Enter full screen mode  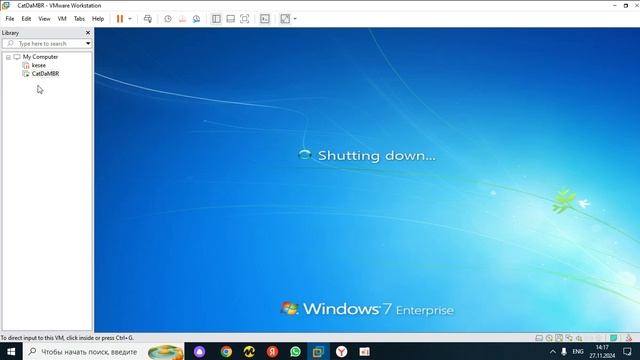pos(244,19)
